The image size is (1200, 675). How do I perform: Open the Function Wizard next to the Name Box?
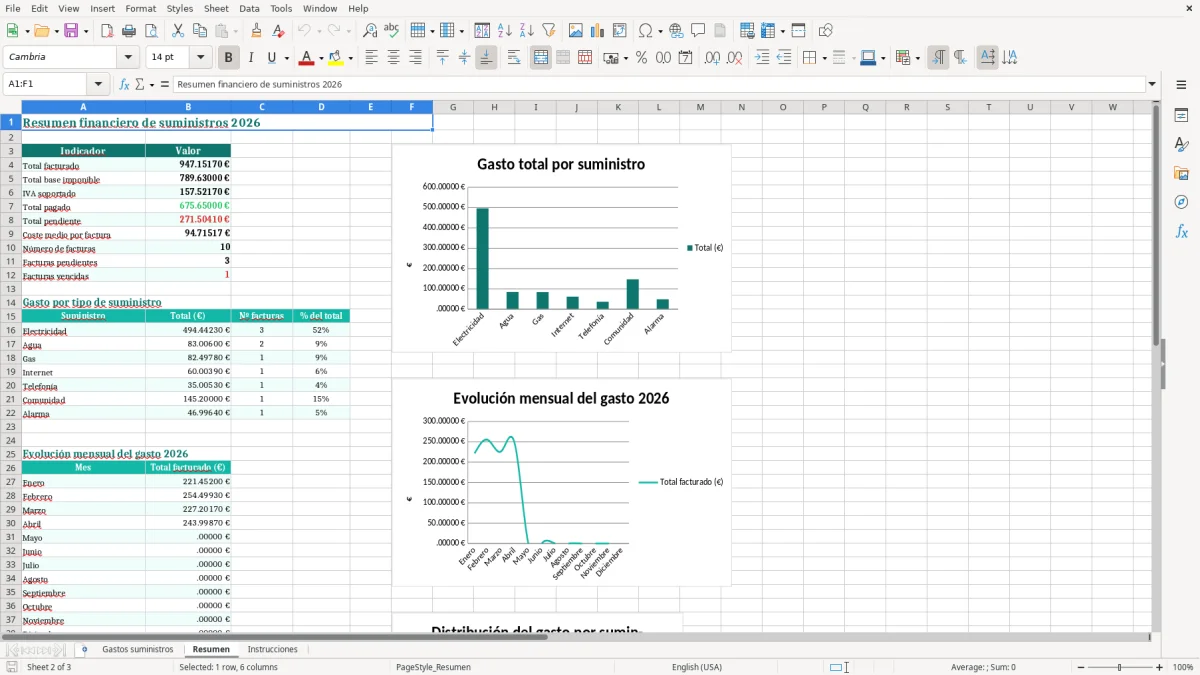click(x=125, y=85)
